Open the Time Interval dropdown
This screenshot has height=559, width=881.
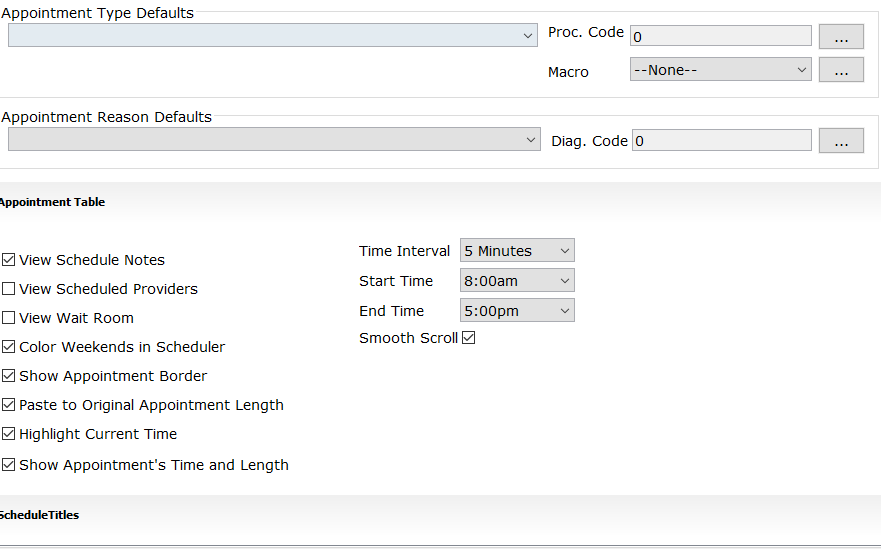(517, 251)
